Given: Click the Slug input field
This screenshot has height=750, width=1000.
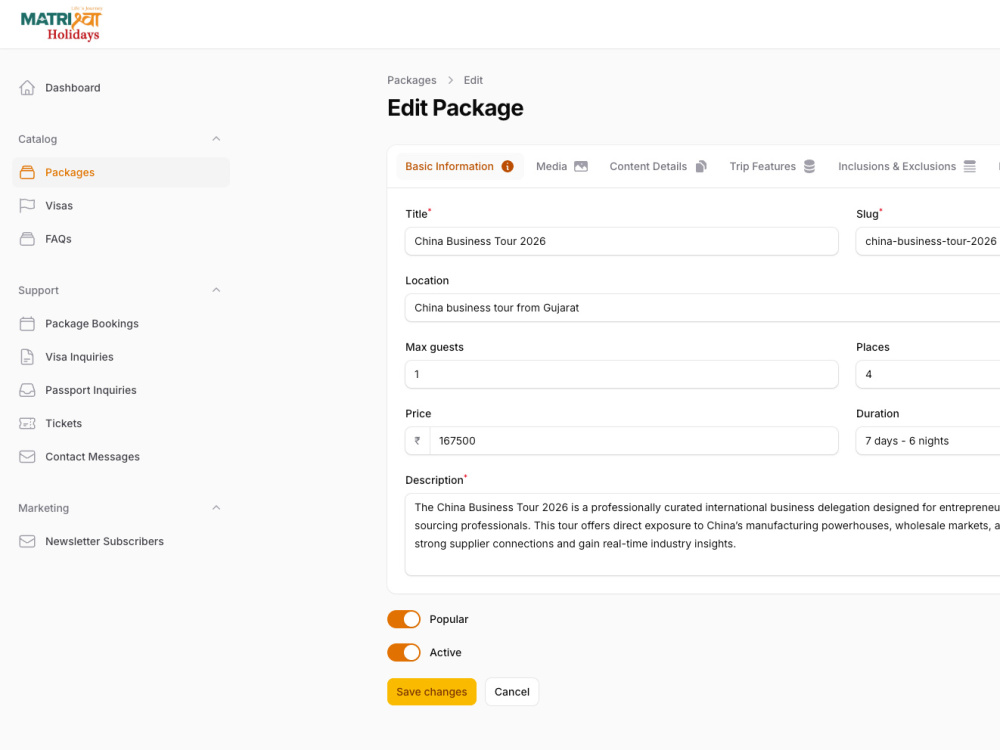Looking at the screenshot, I should [x=928, y=241].
